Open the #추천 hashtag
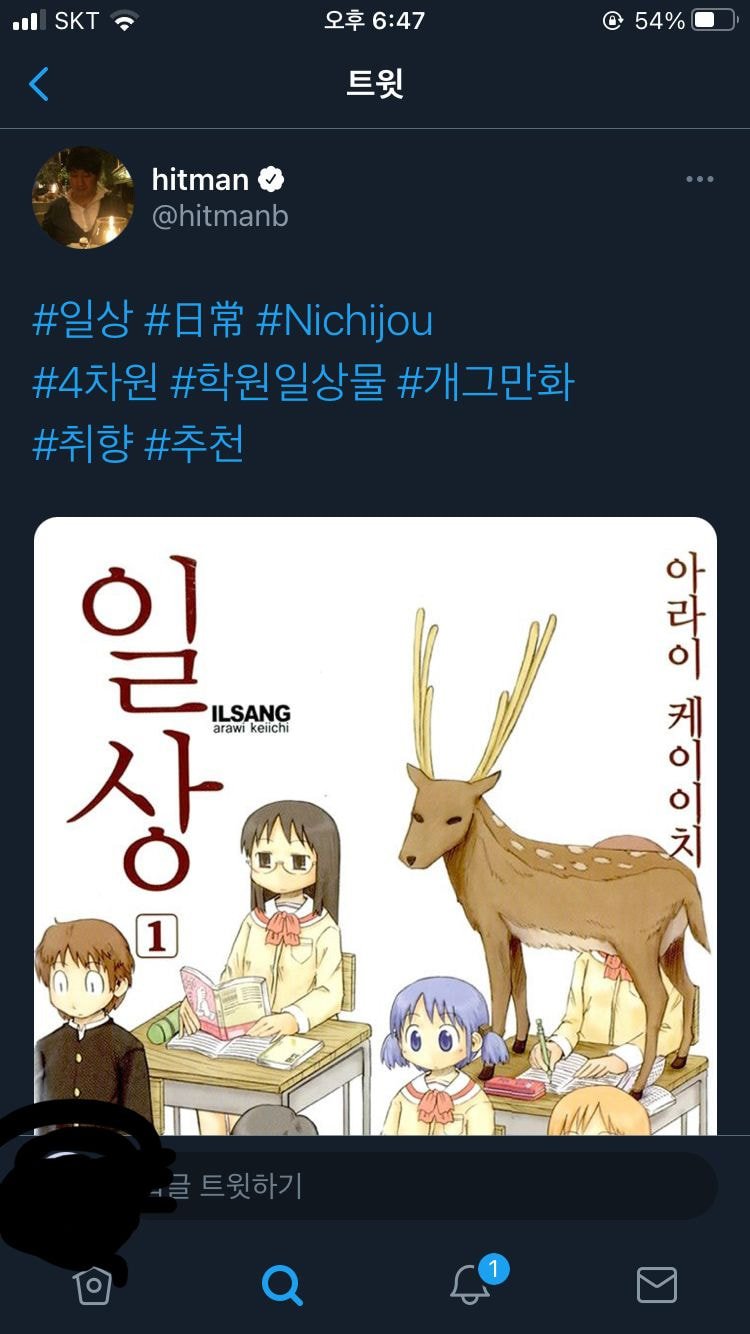The image size is (750, 1334). pos(195,445)
